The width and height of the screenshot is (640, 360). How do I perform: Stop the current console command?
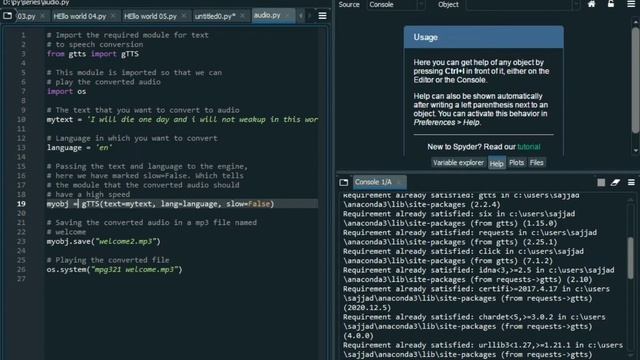601,182
